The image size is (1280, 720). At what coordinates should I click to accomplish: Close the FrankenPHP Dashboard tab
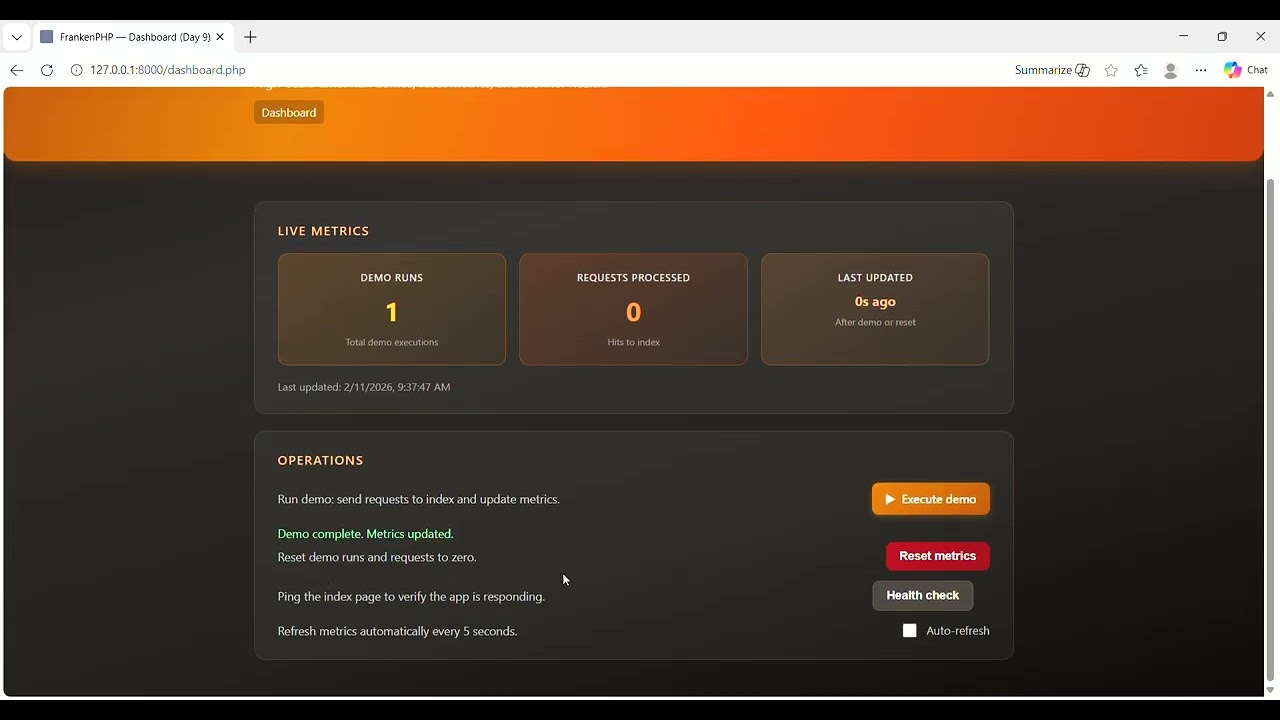[220, 37]
